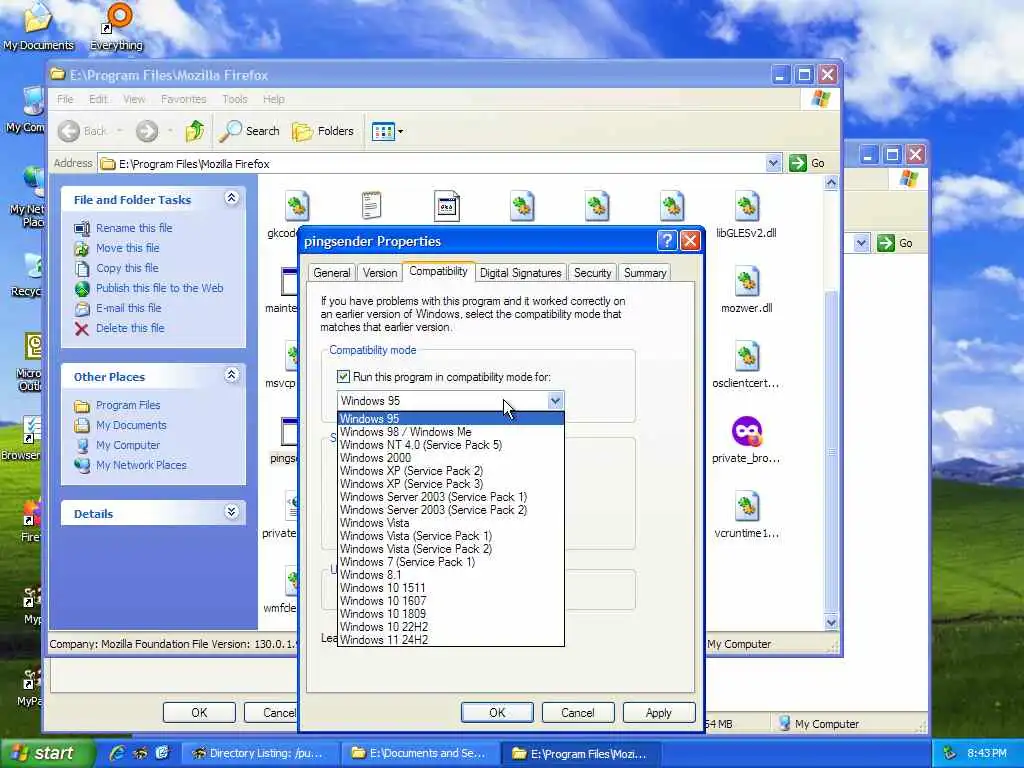Open the Address bar dropdown arrow
This screenshot has height=768, width=1024.
pyautogui.click(x=773, y=163)
